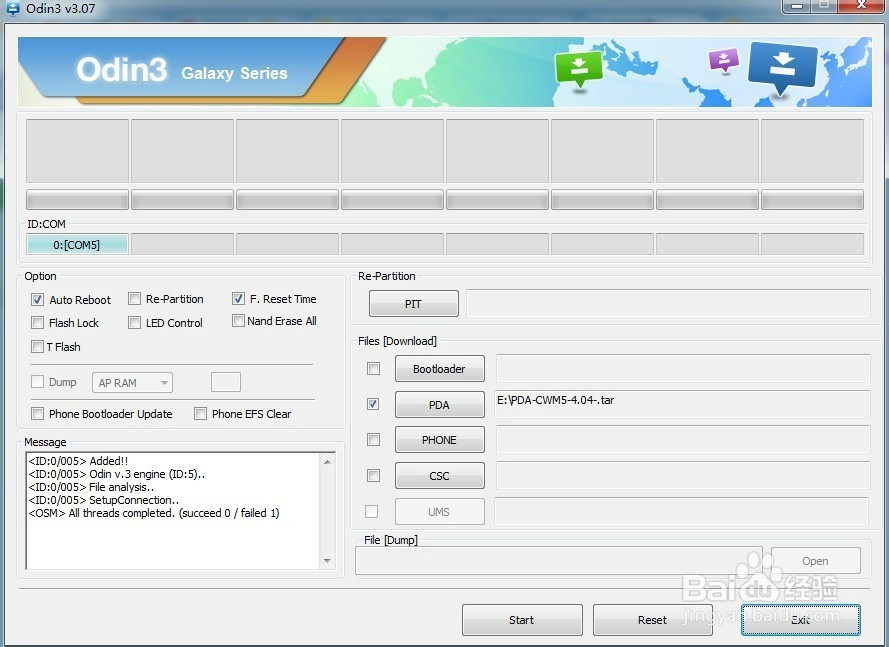Click the Odin3 title bar app icon
Image resolution: width=889 pixels, height=647 pixels.
(12, 9)
